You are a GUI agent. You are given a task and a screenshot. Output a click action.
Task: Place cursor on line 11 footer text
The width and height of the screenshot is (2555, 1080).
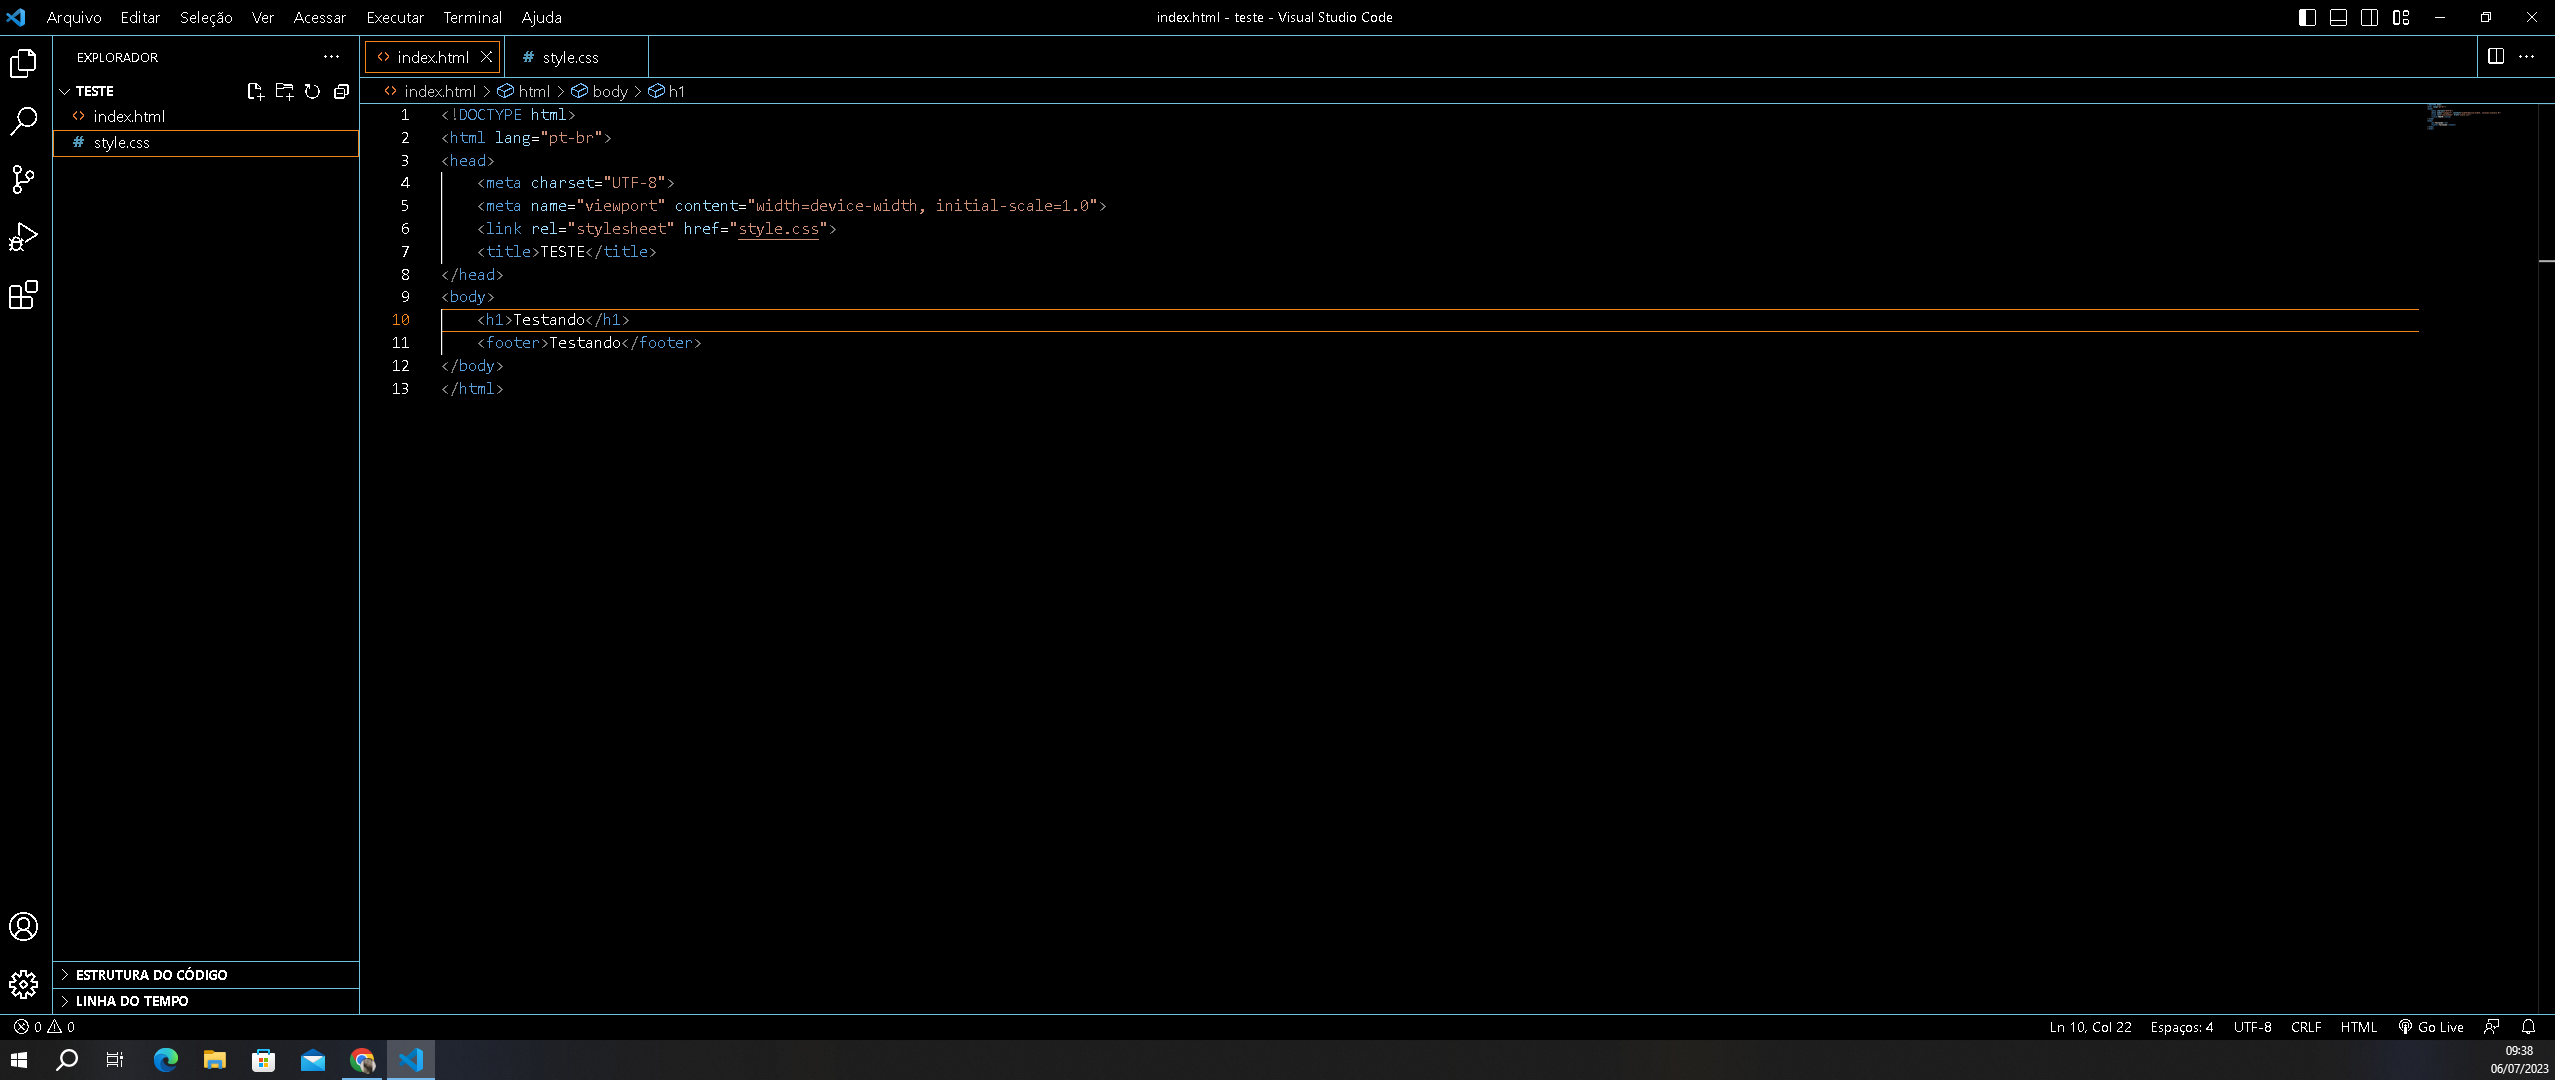[x=585, y=343]
